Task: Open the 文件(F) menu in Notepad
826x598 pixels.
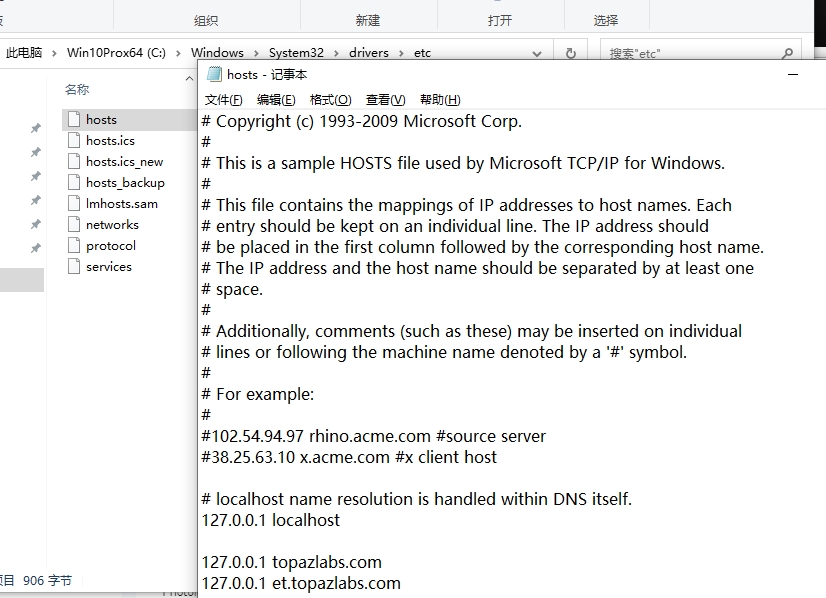Action: (x=223, y=100)
